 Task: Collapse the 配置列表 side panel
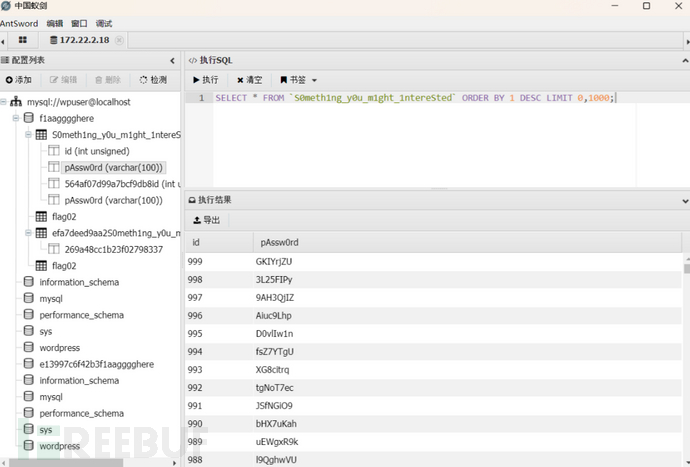pyautogui.click(x=172, y=60)
